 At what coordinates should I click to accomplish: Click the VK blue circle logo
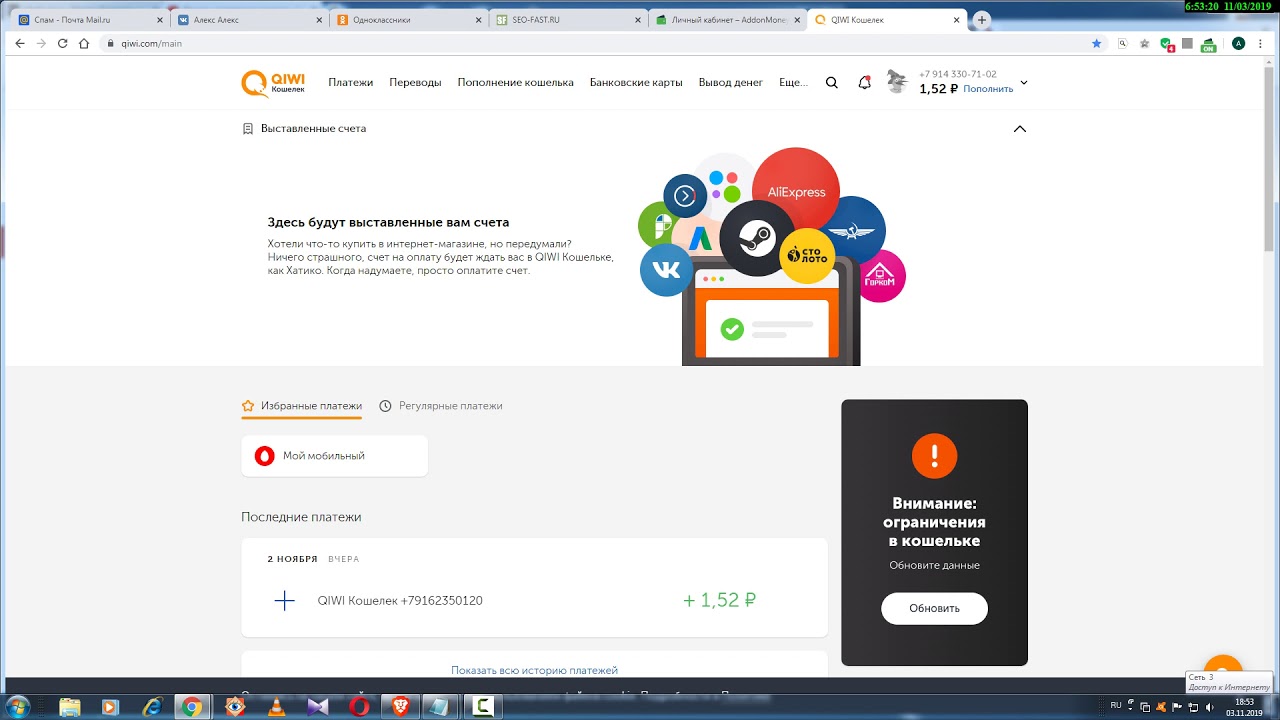click(x=666, y=270)
